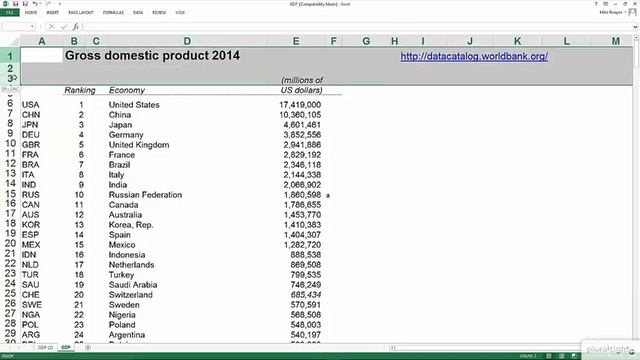Click the 'Economy' header cell
This screenshot has width=640, height=360.
coord(127,90)
